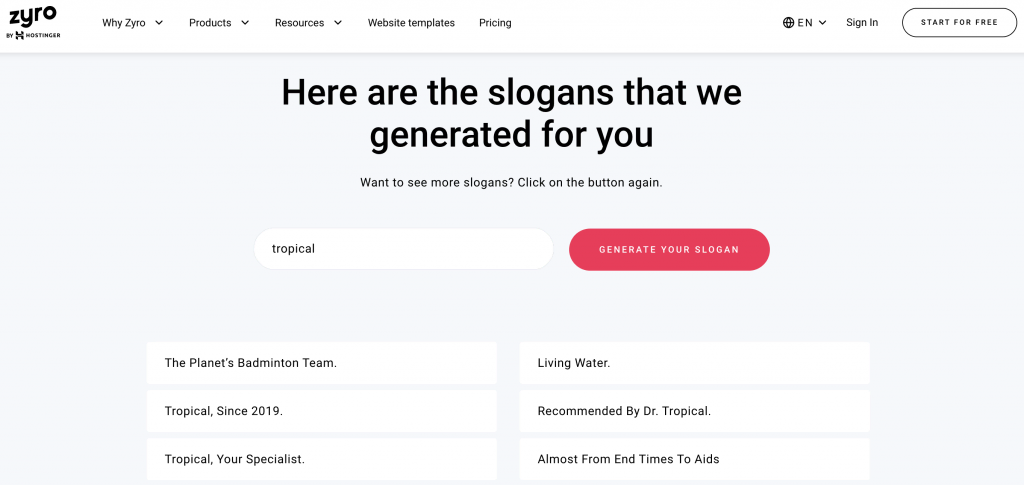Screen dimensions: 1024x485
Task: Open Website templates page
Action: 411,23
